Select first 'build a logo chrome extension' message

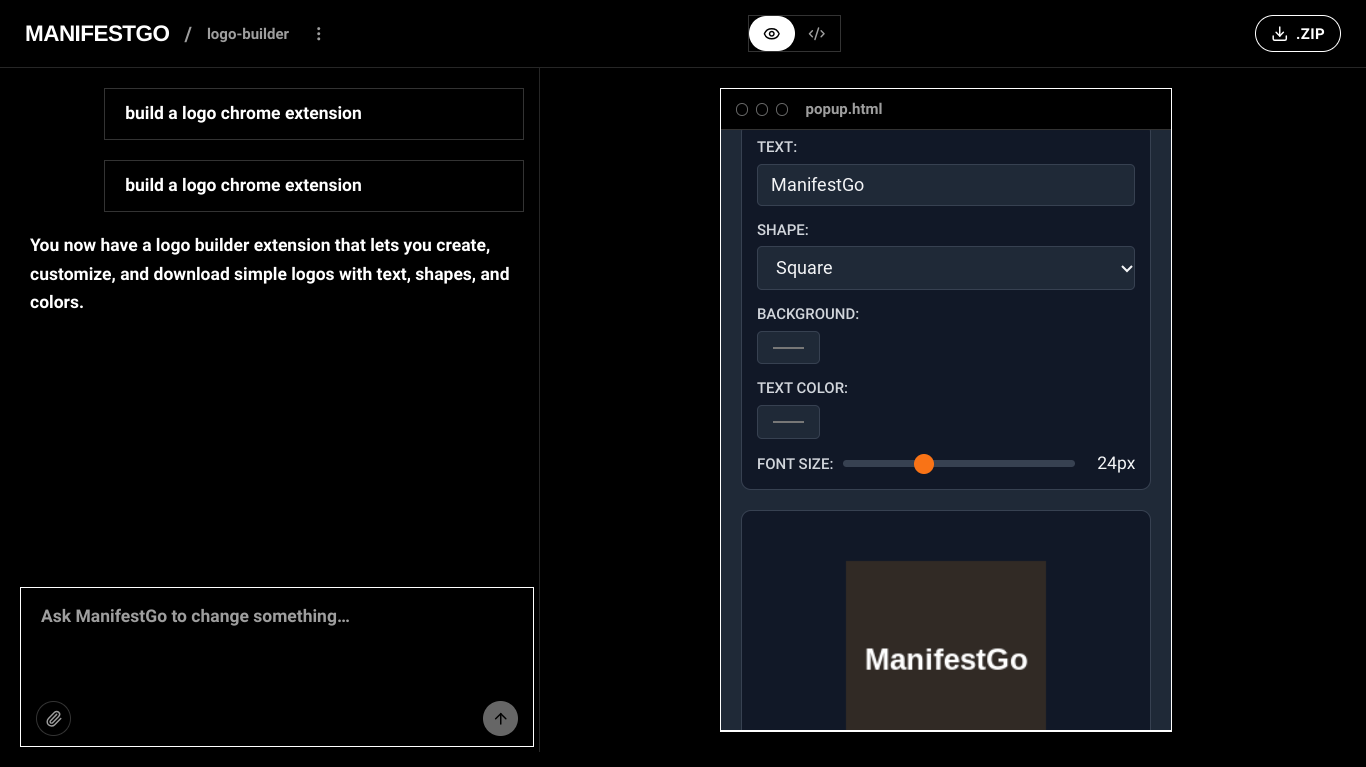click(314, 114)
